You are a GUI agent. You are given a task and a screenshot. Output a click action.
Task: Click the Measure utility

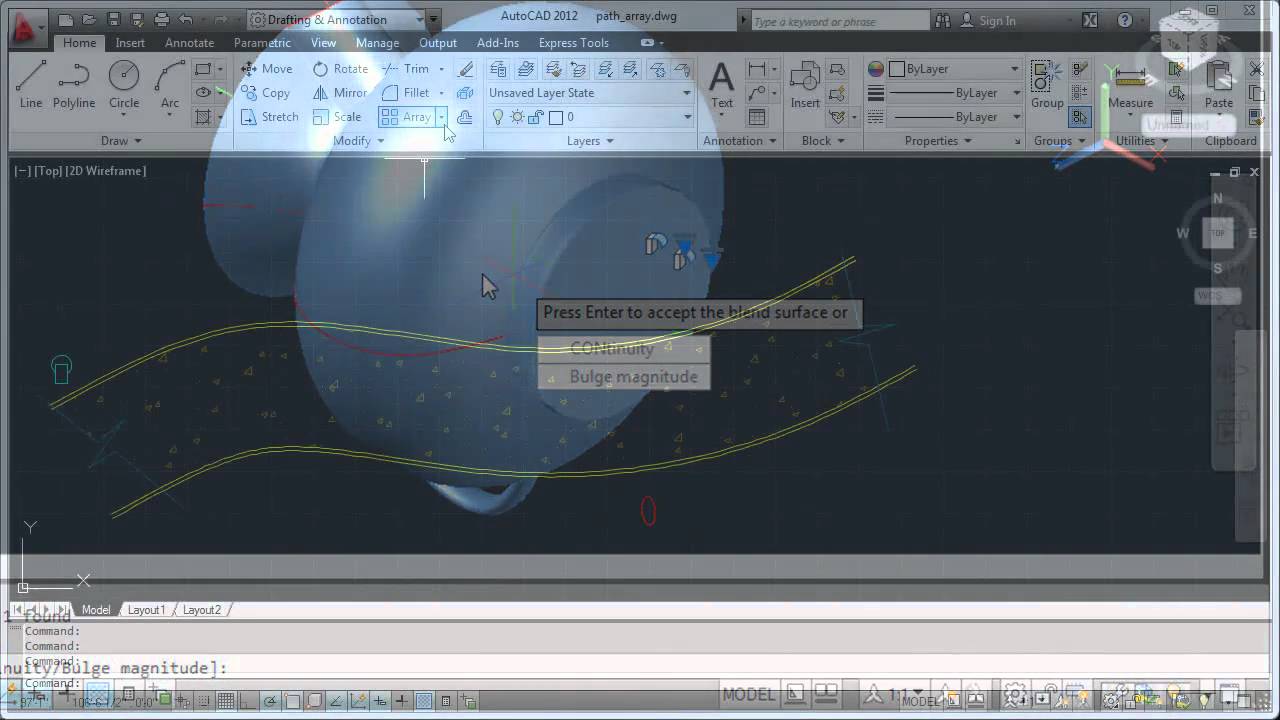pos(1130,84)
